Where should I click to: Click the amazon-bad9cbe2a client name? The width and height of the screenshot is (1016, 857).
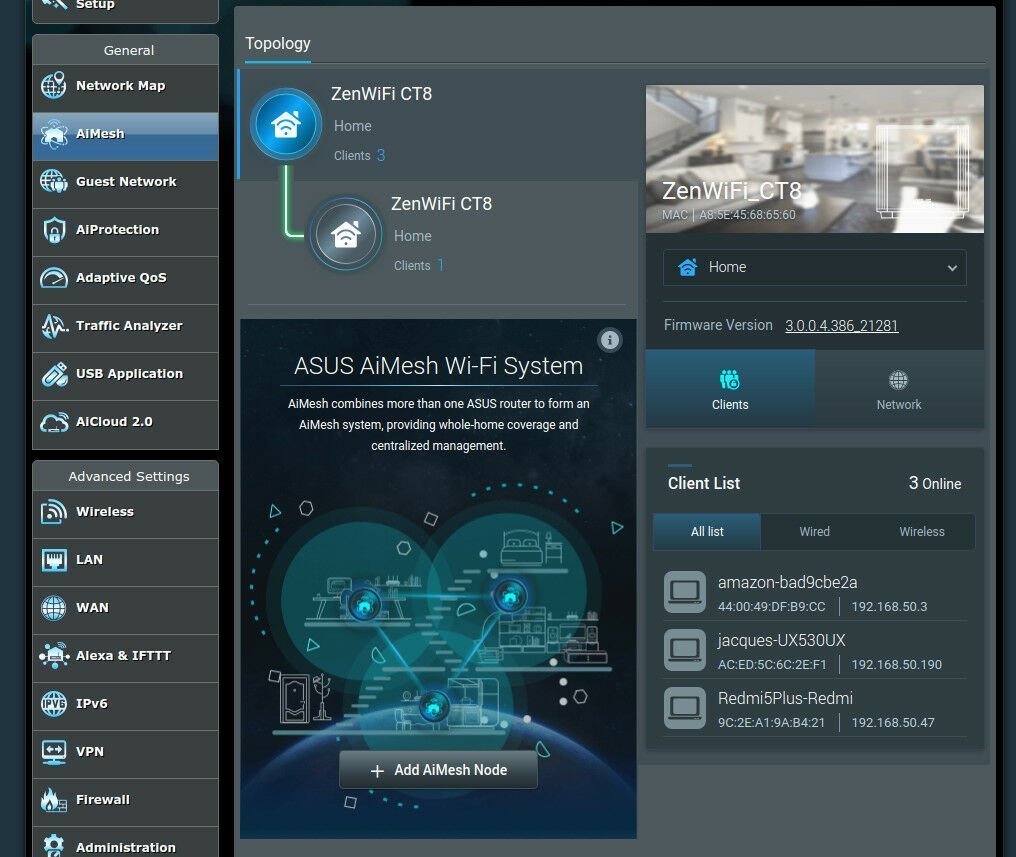tap(787, 582)
